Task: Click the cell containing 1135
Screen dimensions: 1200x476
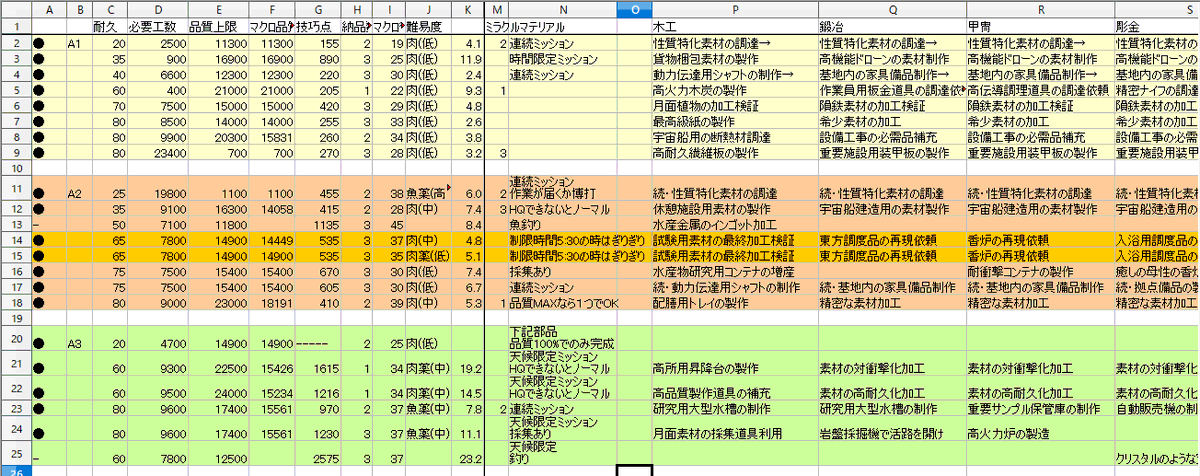Action: pos(318,225)
